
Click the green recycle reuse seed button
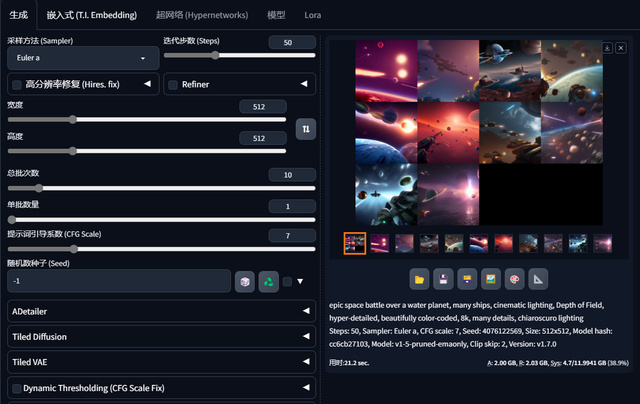point(269,282)
